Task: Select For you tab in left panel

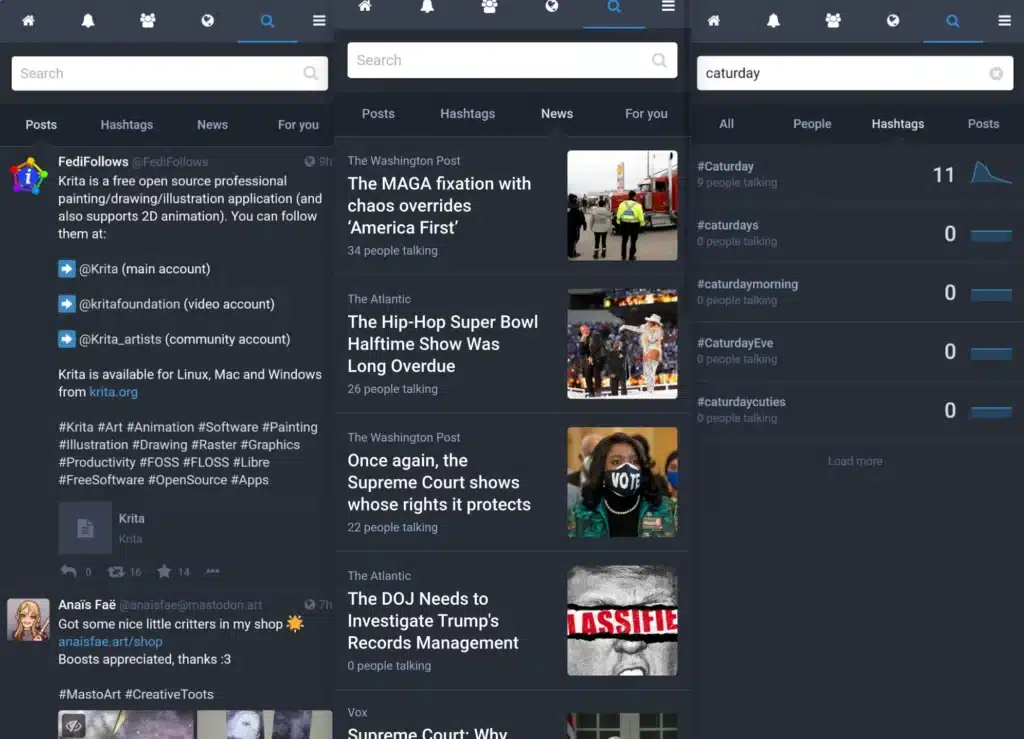Action: click(298, 125)
